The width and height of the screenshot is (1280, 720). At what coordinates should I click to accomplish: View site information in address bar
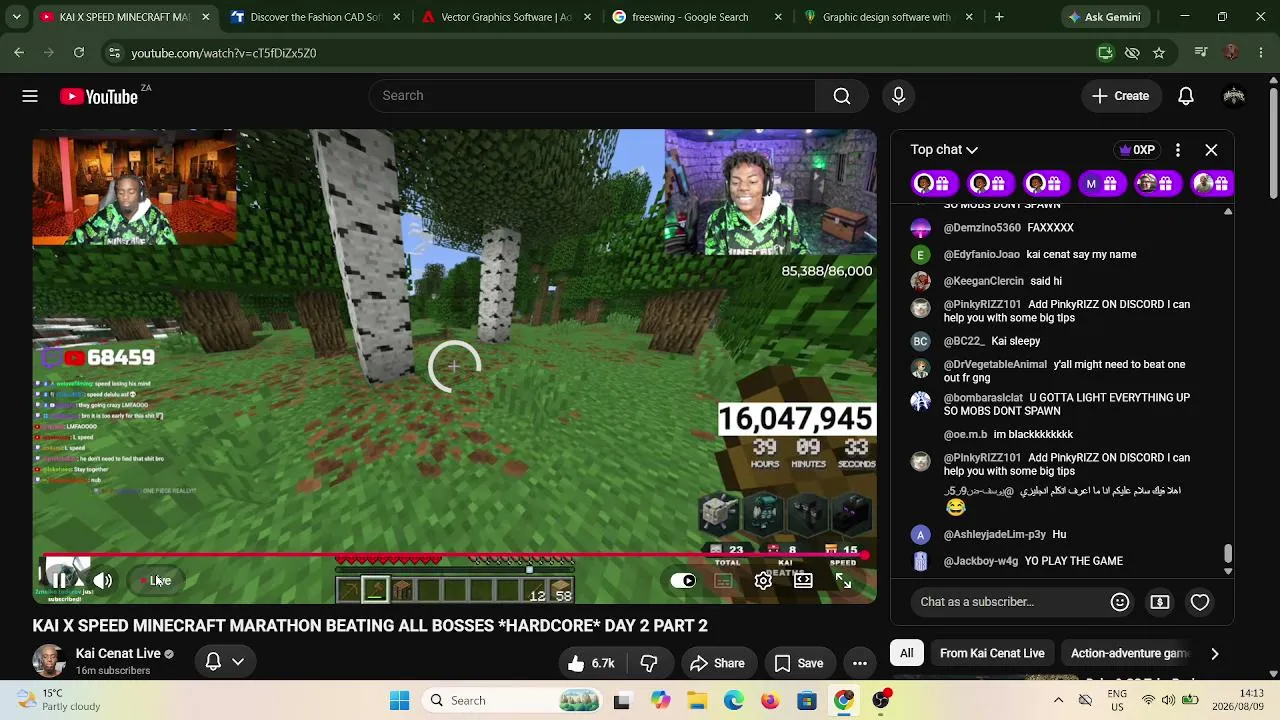click(114, 53)
